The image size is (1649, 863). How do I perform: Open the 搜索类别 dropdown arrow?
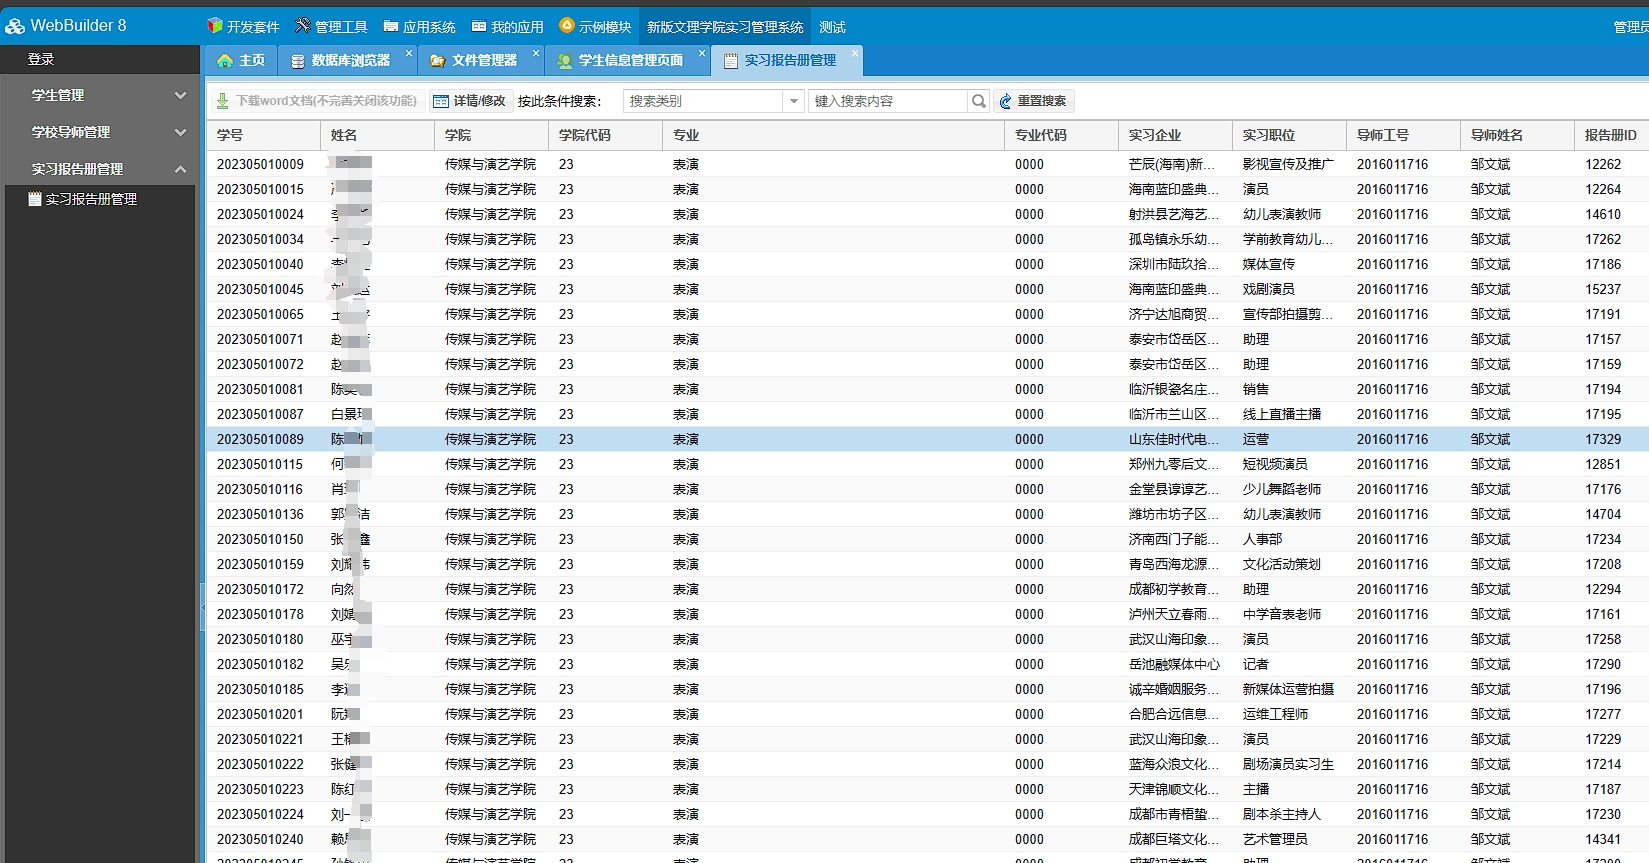point(794,101)
